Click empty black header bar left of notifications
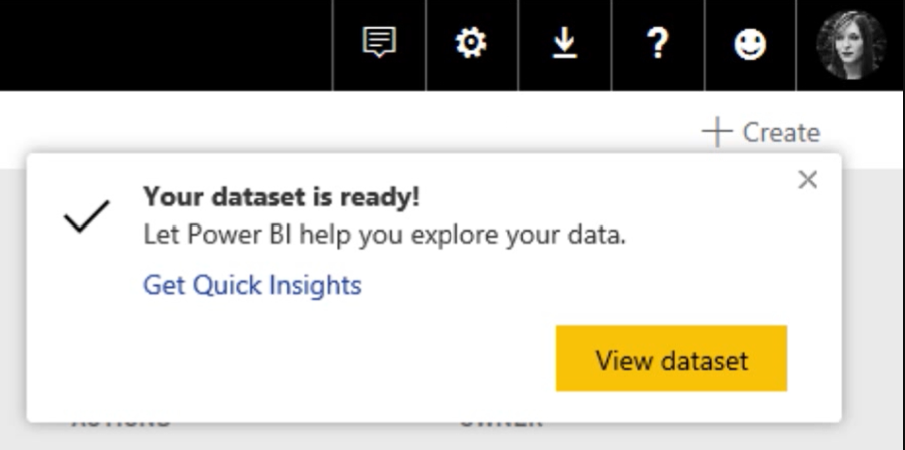The image size is (905, 450). (166, 45)
